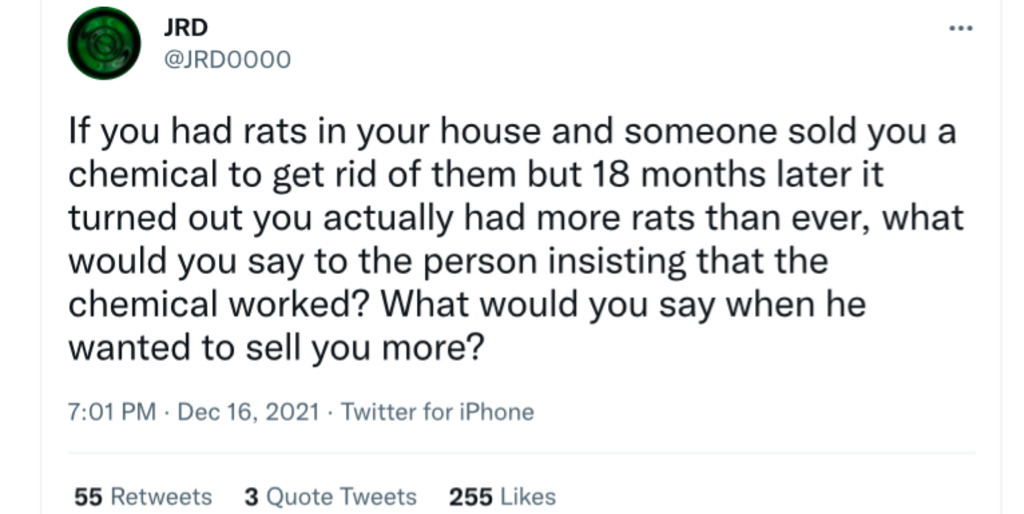Click the JRD display name
This screenshot has height=514, width=1024.
186,26
